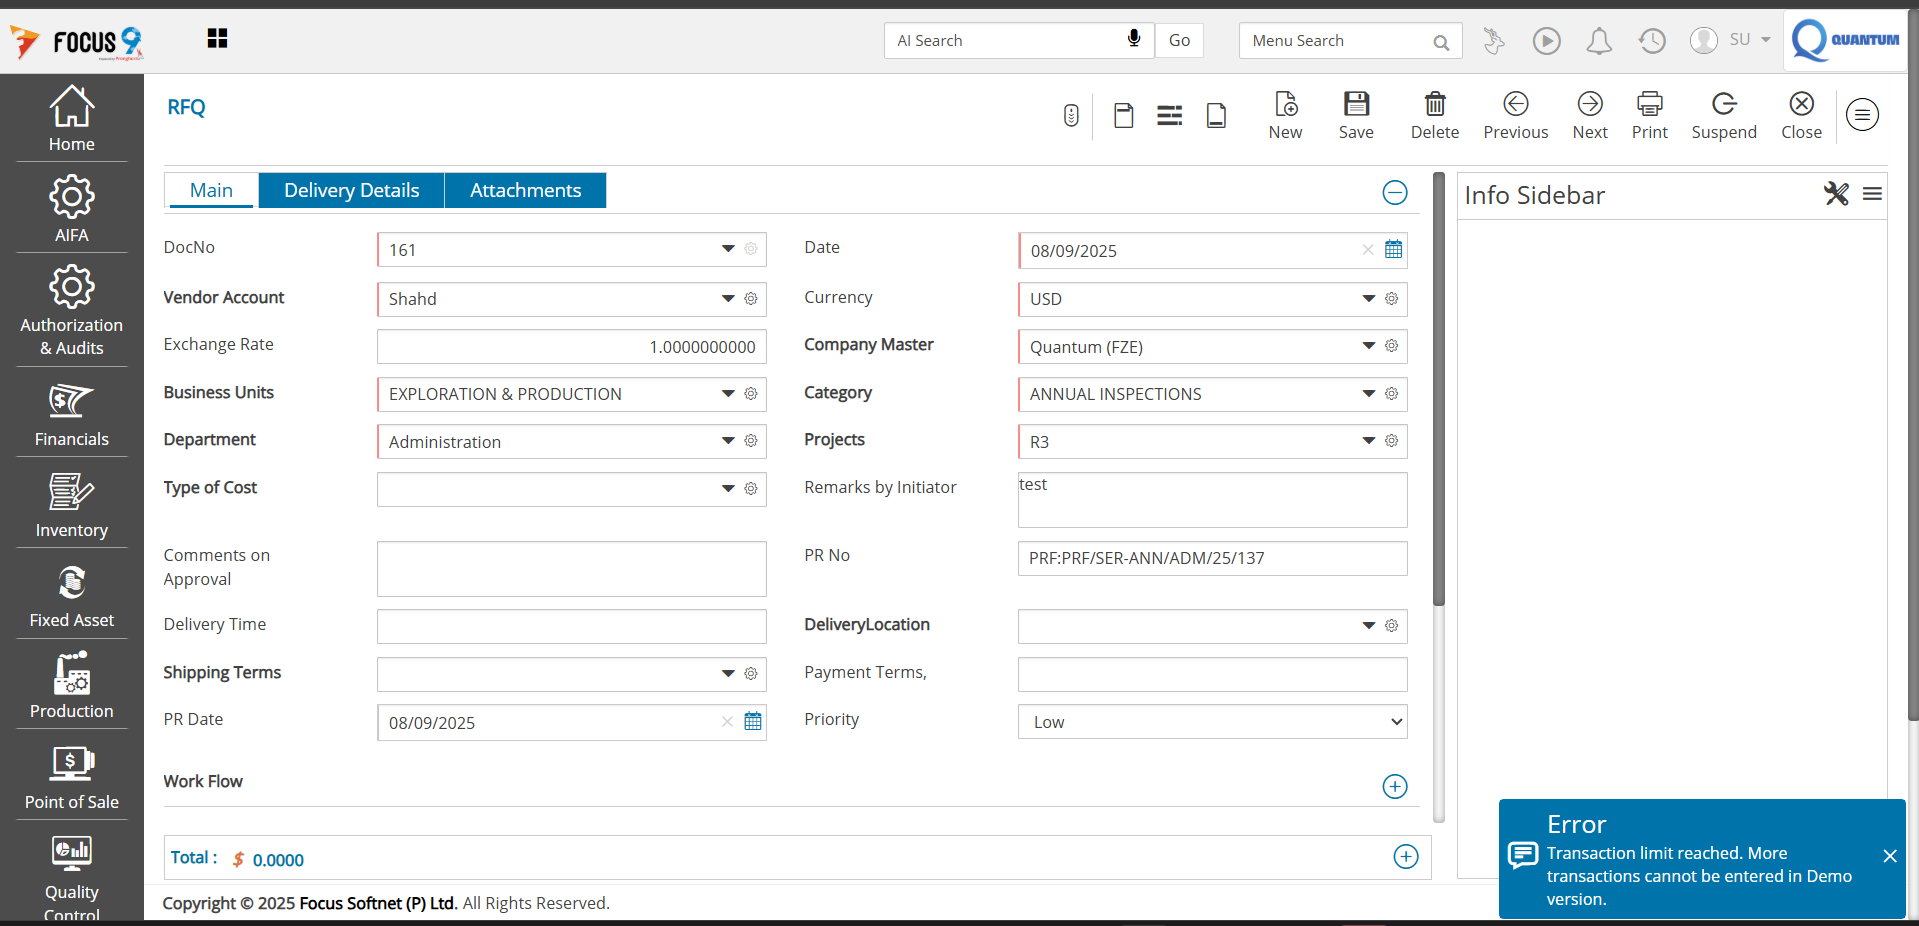Switch to the Delivery Details tab
This screenshot has width=1919, height=926.
click(351, 191)
